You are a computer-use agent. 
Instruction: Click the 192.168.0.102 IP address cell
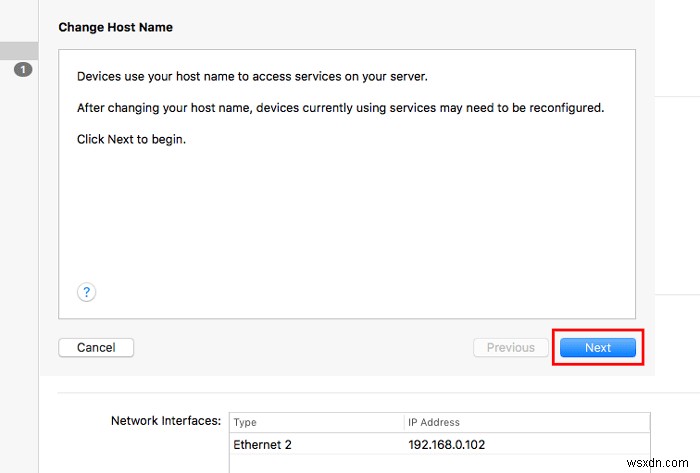click(446, 444)
